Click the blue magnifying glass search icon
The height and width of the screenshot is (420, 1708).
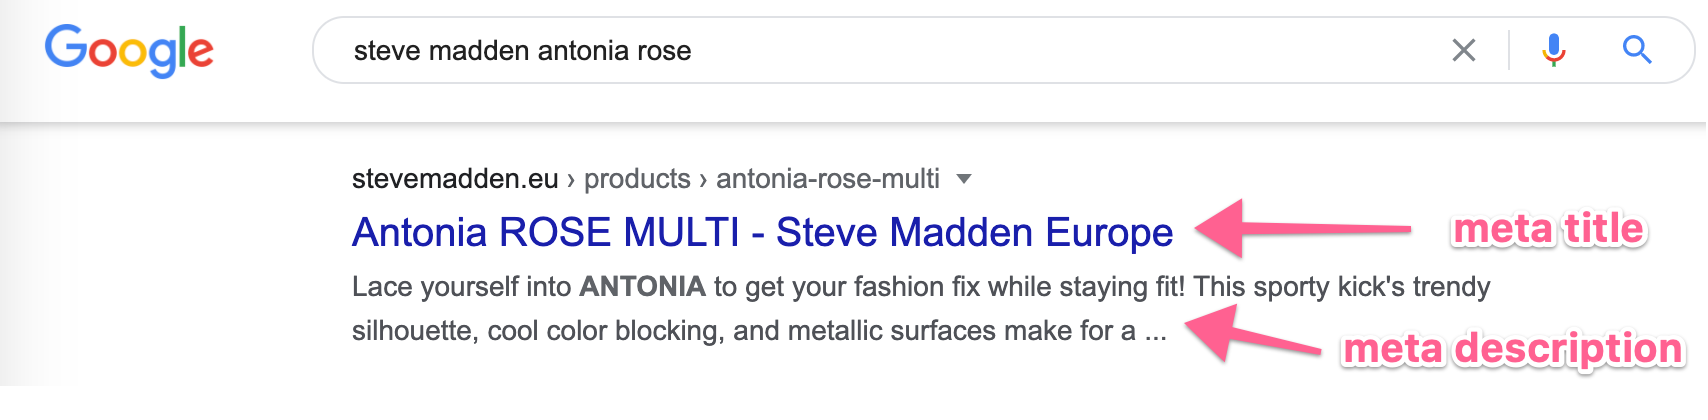pyautogui.click(x=1636, y=49)
